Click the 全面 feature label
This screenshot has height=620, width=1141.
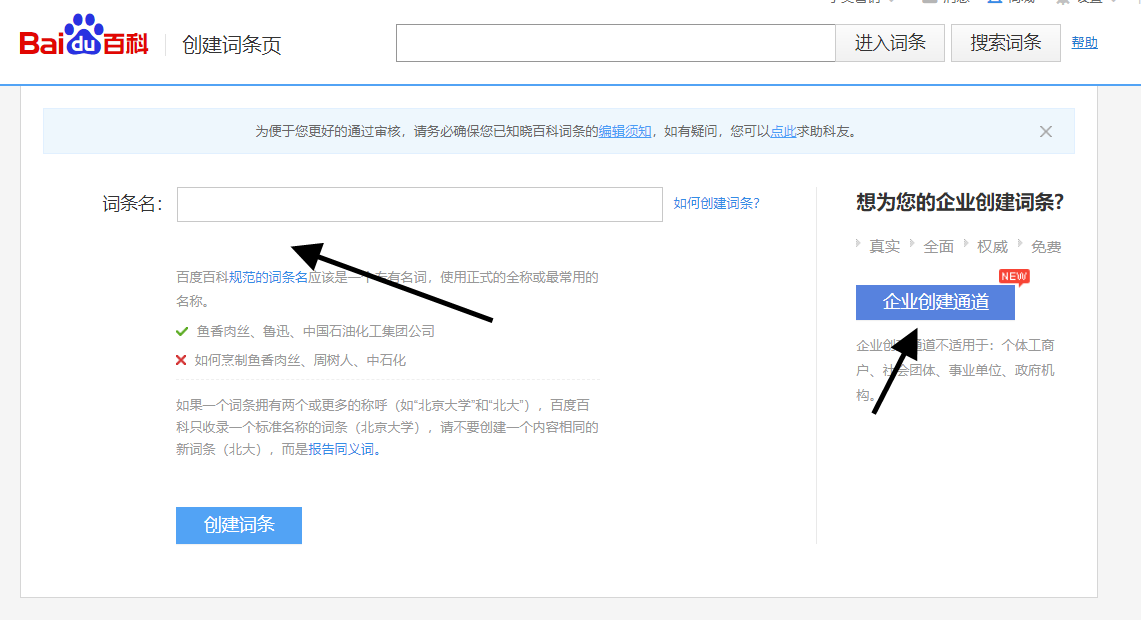click(x=939, y=247)
